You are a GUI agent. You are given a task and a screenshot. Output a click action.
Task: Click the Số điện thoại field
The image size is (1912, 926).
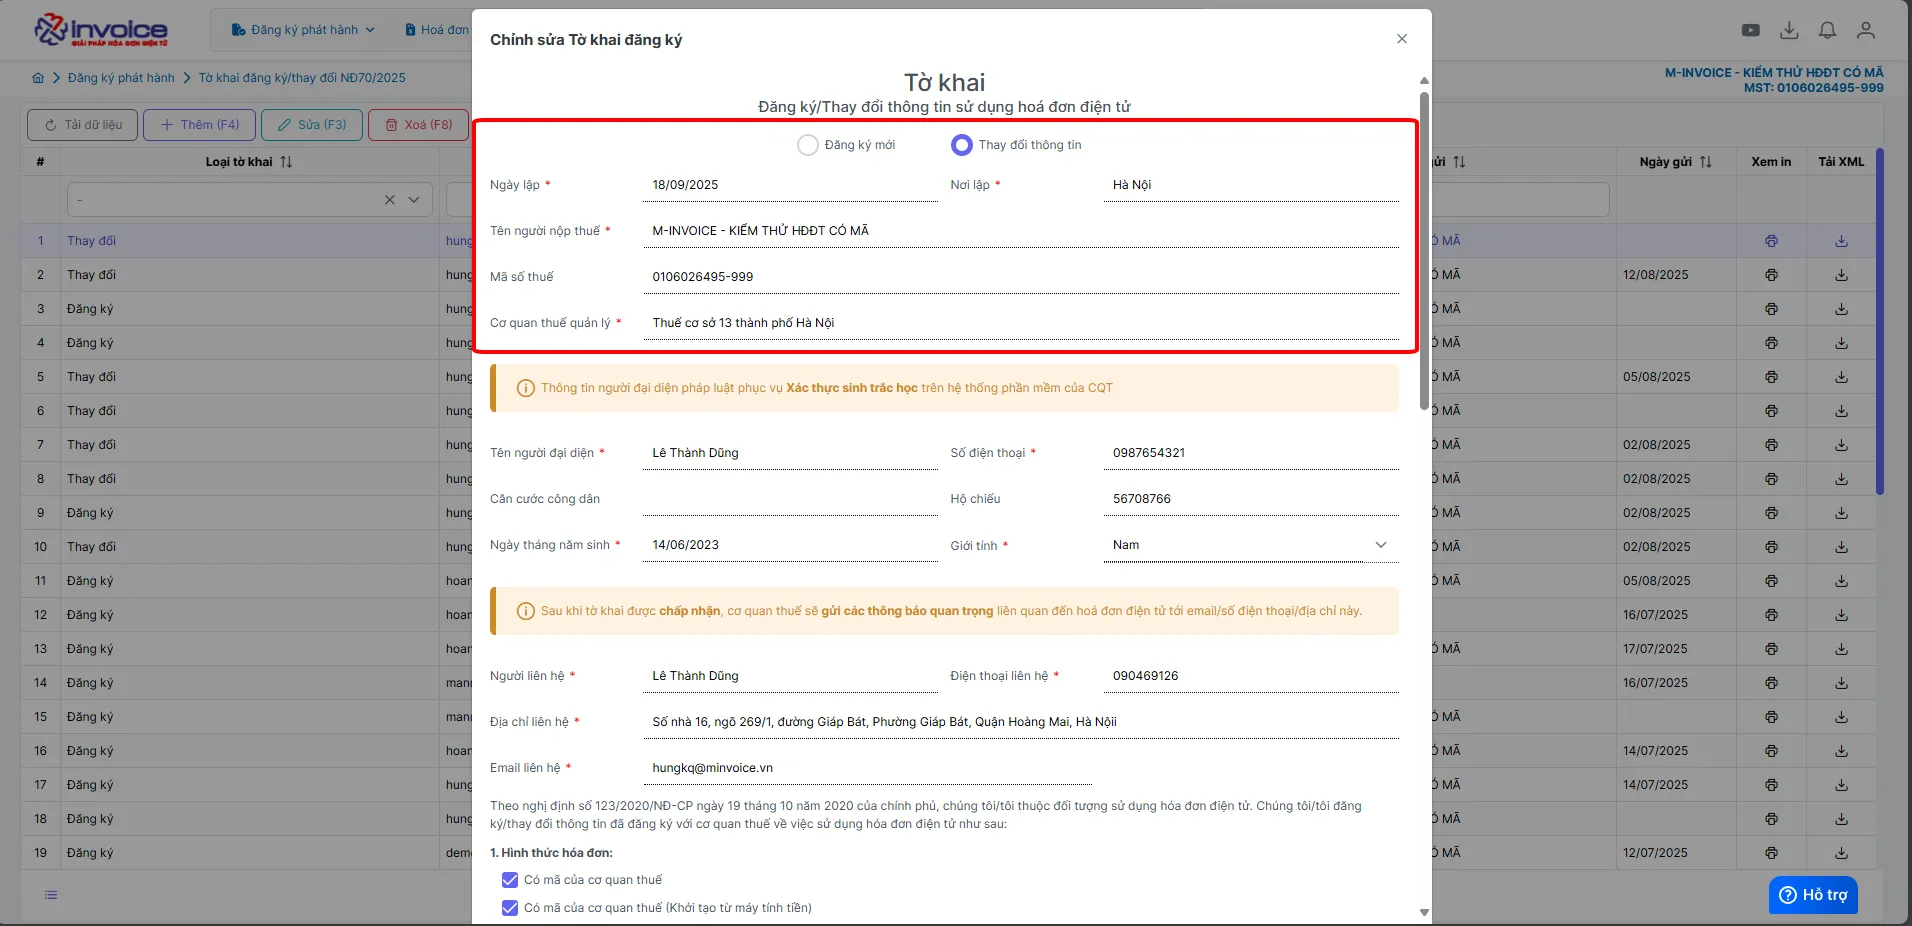coord(1251,453)
